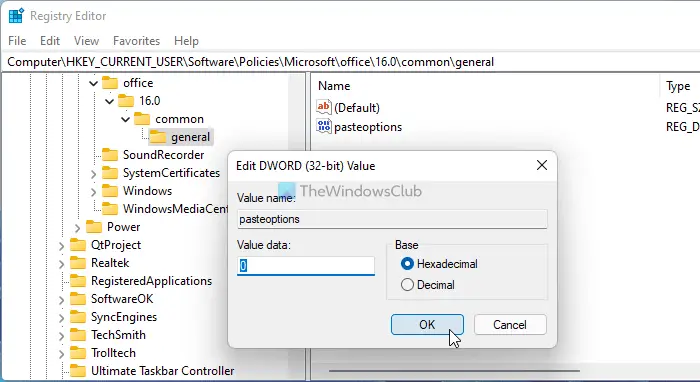The height and width of the screenshot is (382, 700).
Task: Click the Value data field
Action: pyautogui.click(x=306, y=266)
